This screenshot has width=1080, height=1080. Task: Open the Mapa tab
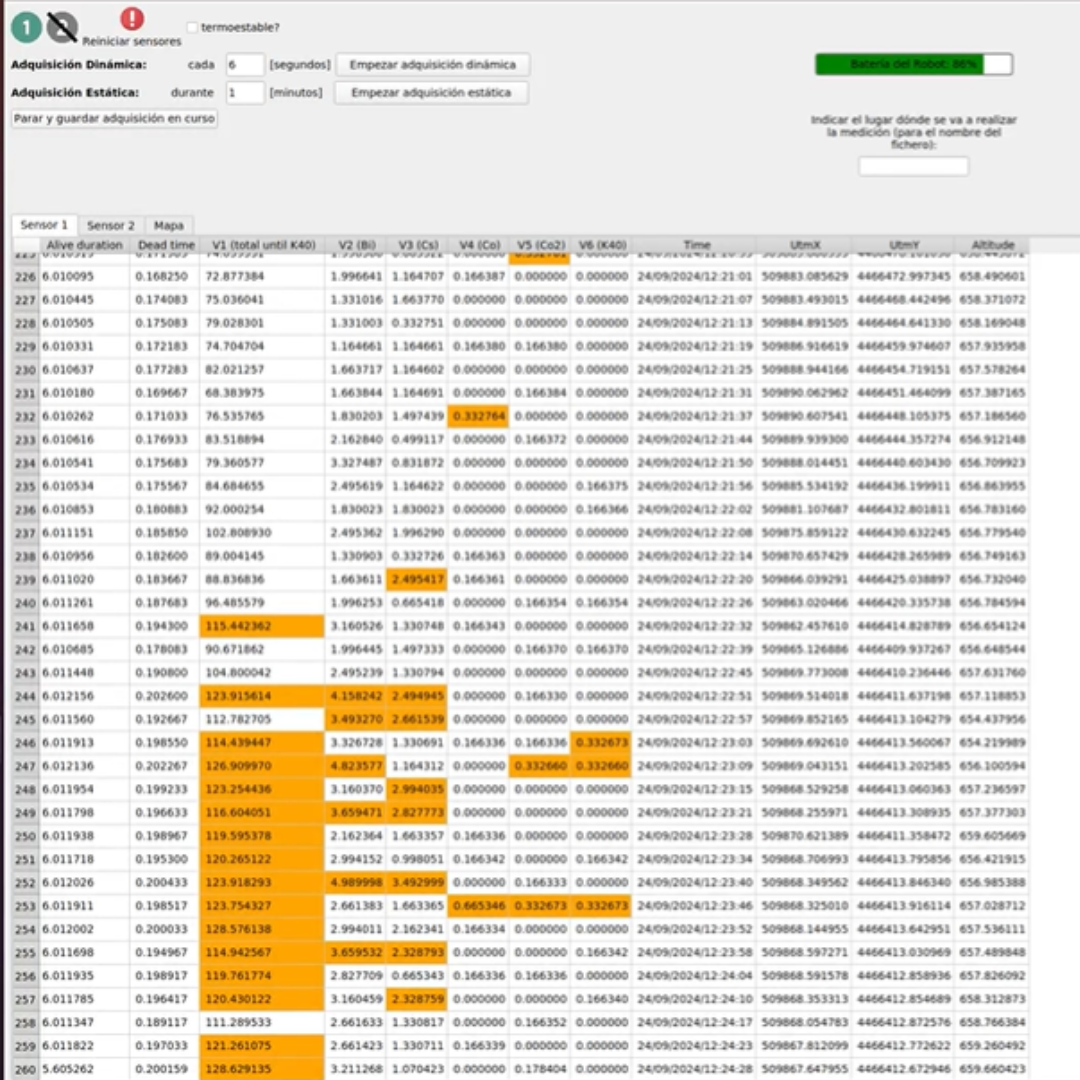tap(168, 226)
